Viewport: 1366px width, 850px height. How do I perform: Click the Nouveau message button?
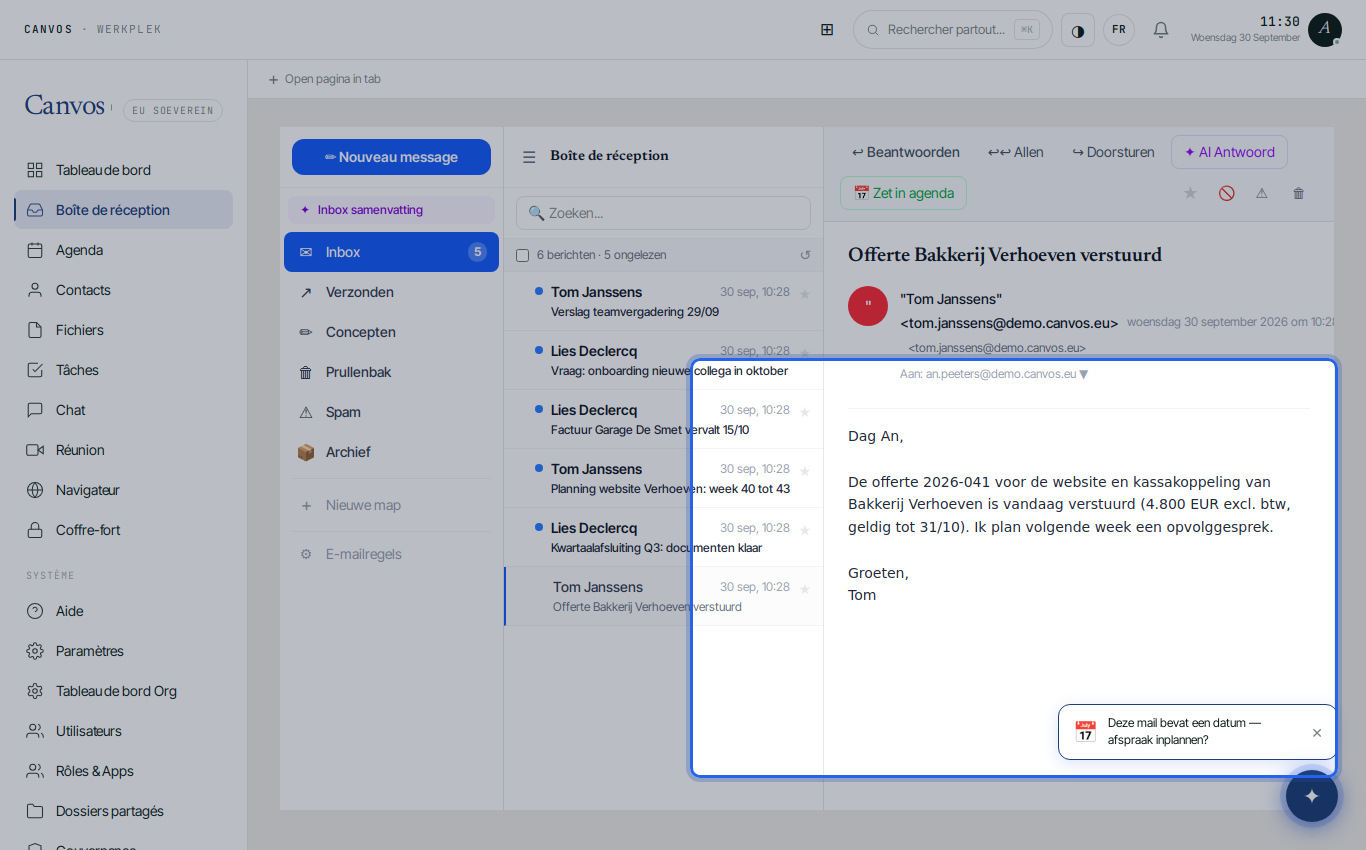(x=391, y=157)
